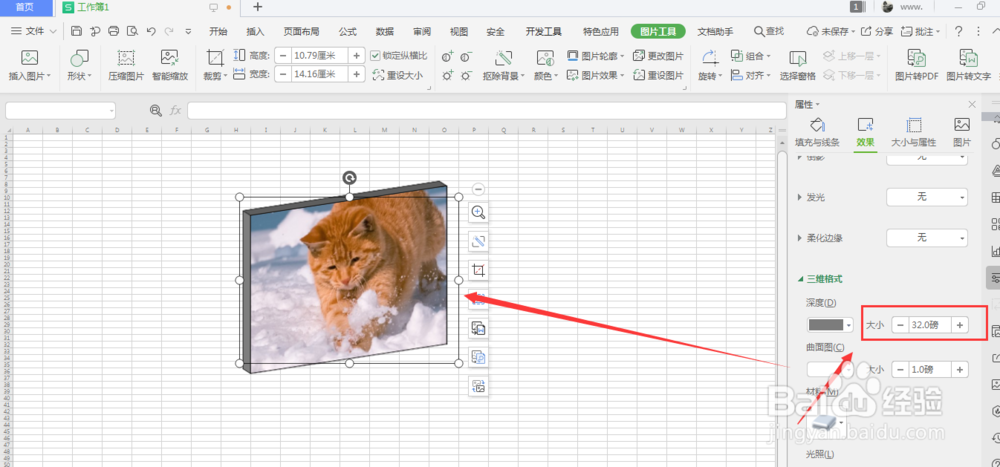The width and height of the screenshot is (1000, 467).
Task: Open the 公式 (Formulas) ribbon tab
Action: pos(348,31)
